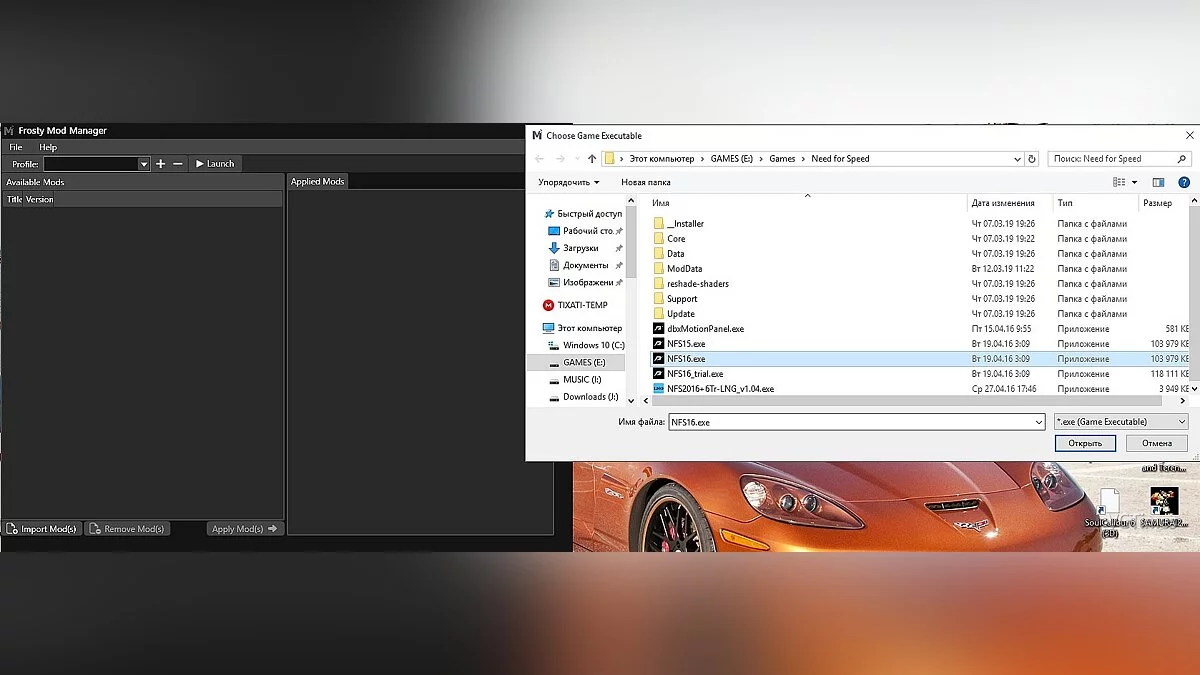Open Help with the blue question mark icon
The image size is (1200, 675).
coord(1184,182)
